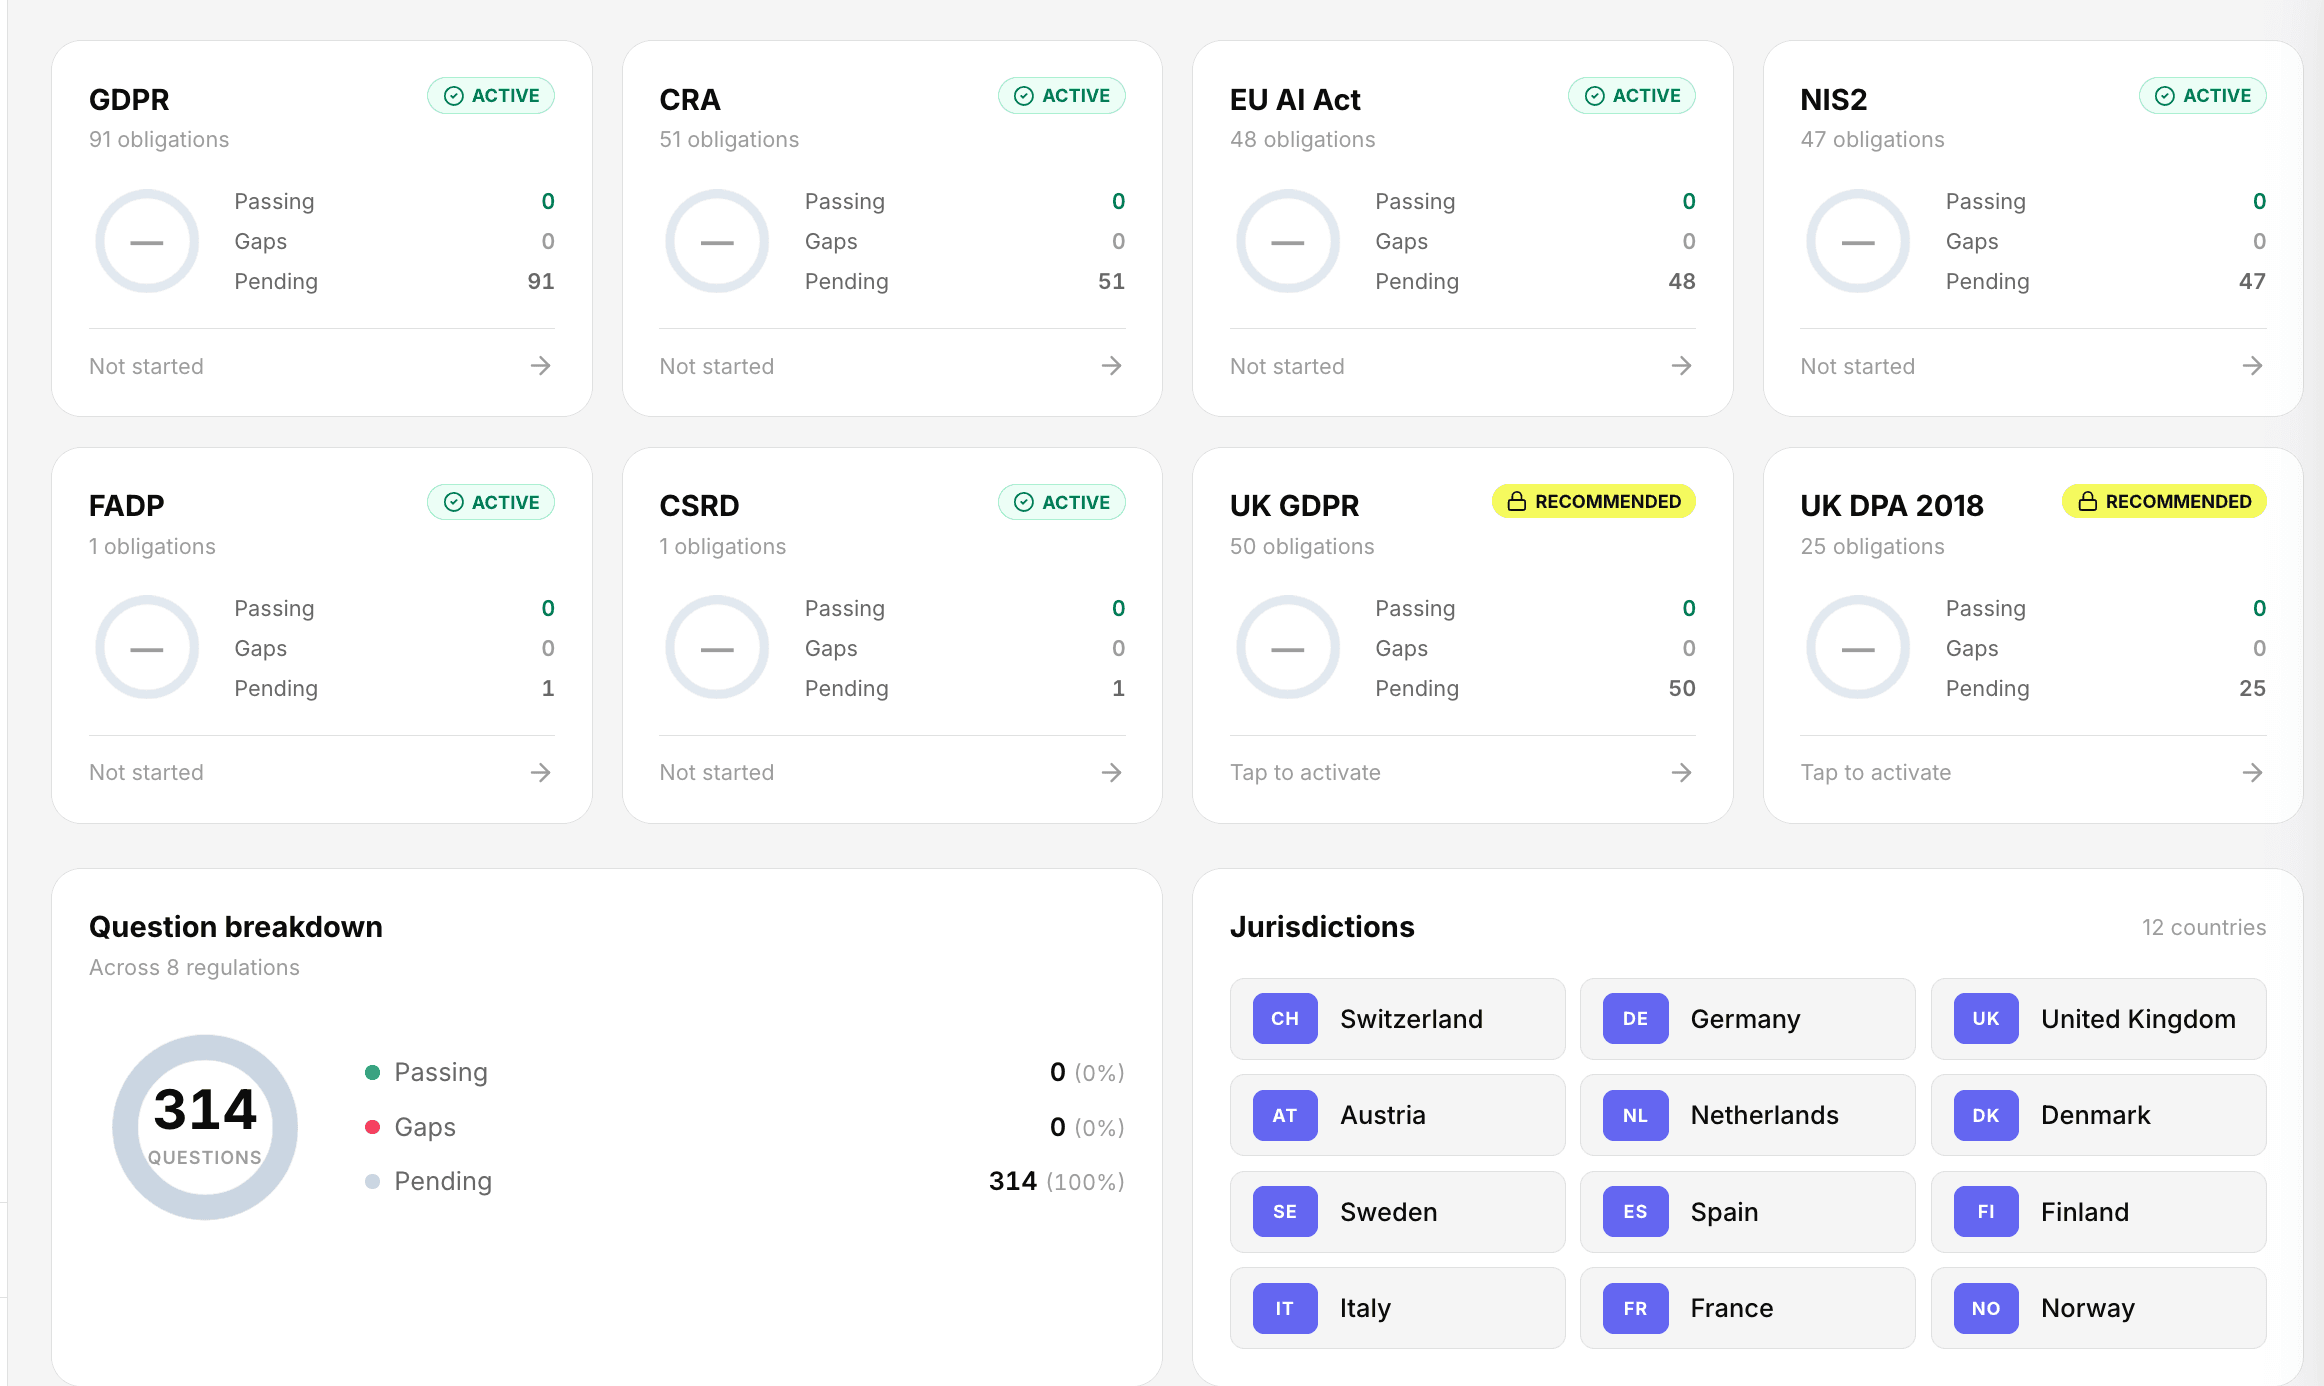Click the NIS2 progress ring

coord(1858,241)
